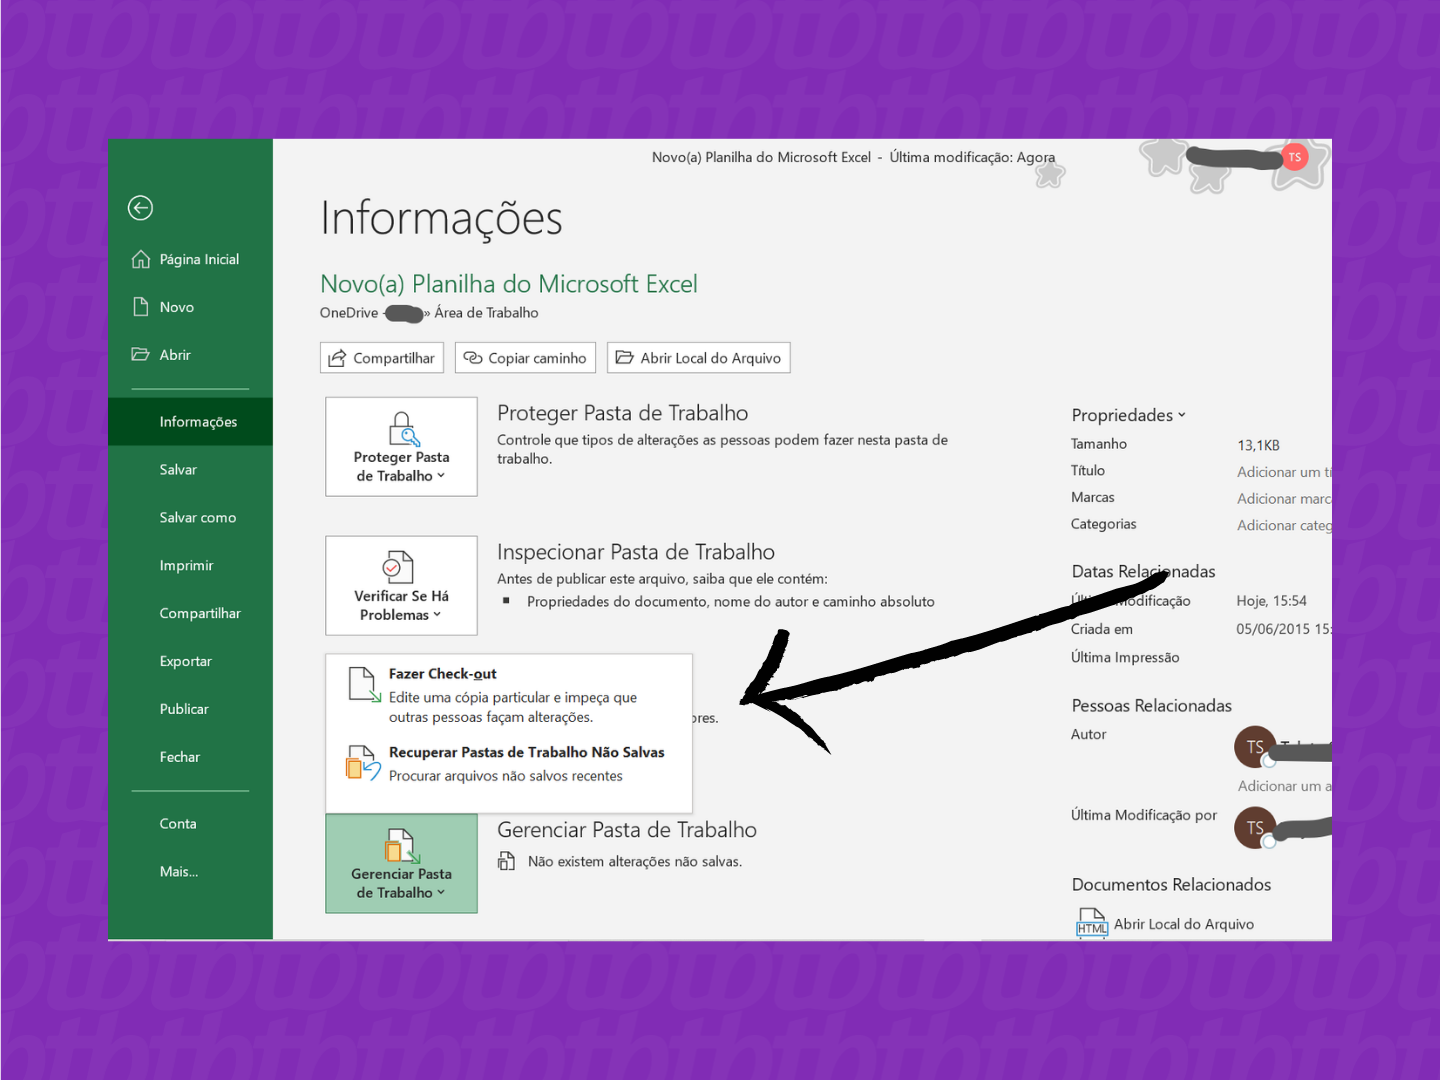Click Mais... in the sidebar
The width and height of the screenshot is (1440, 1080).
coord(190,872)
